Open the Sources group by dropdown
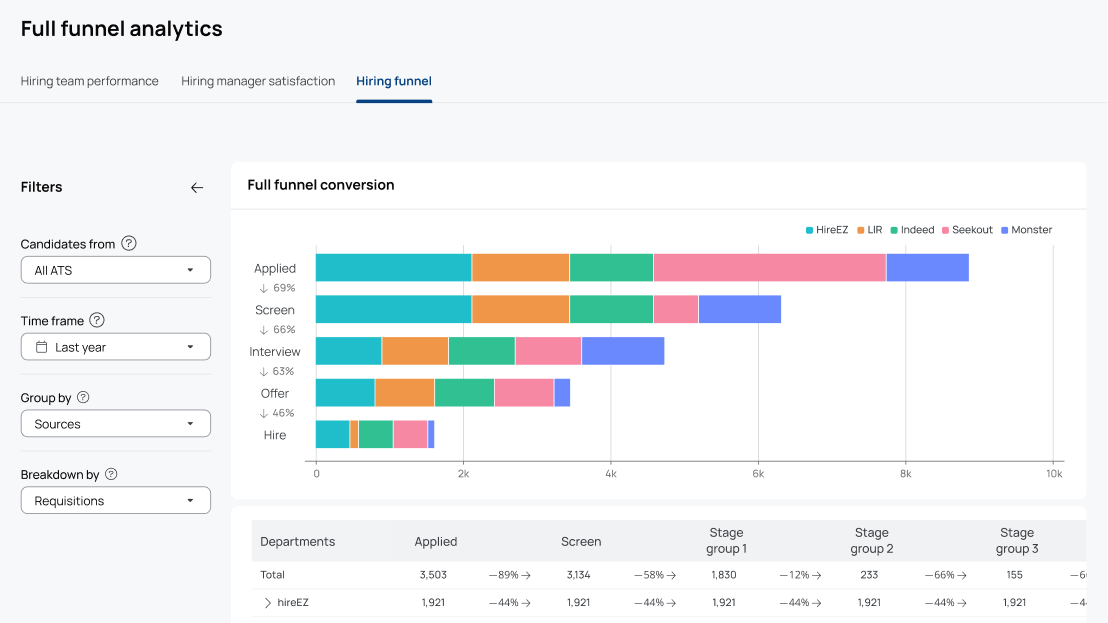The width and height of the screenshot is (1108, 623). point(116,425)
